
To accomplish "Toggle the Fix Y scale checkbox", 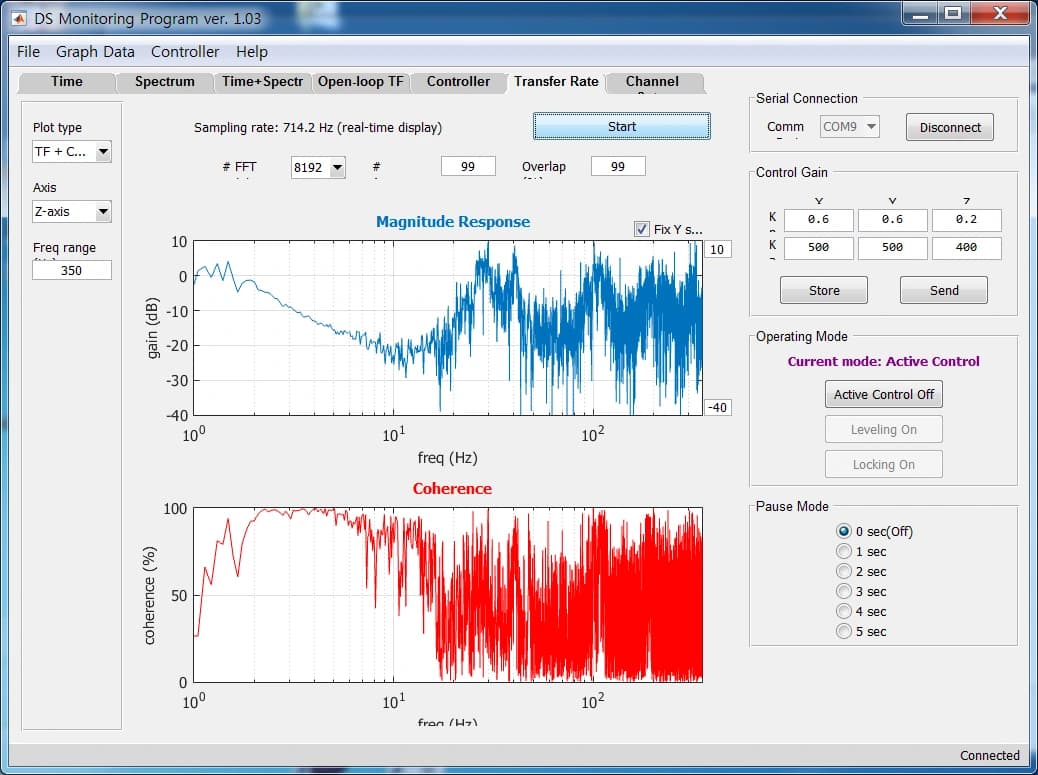I will (x=641, y=229).
